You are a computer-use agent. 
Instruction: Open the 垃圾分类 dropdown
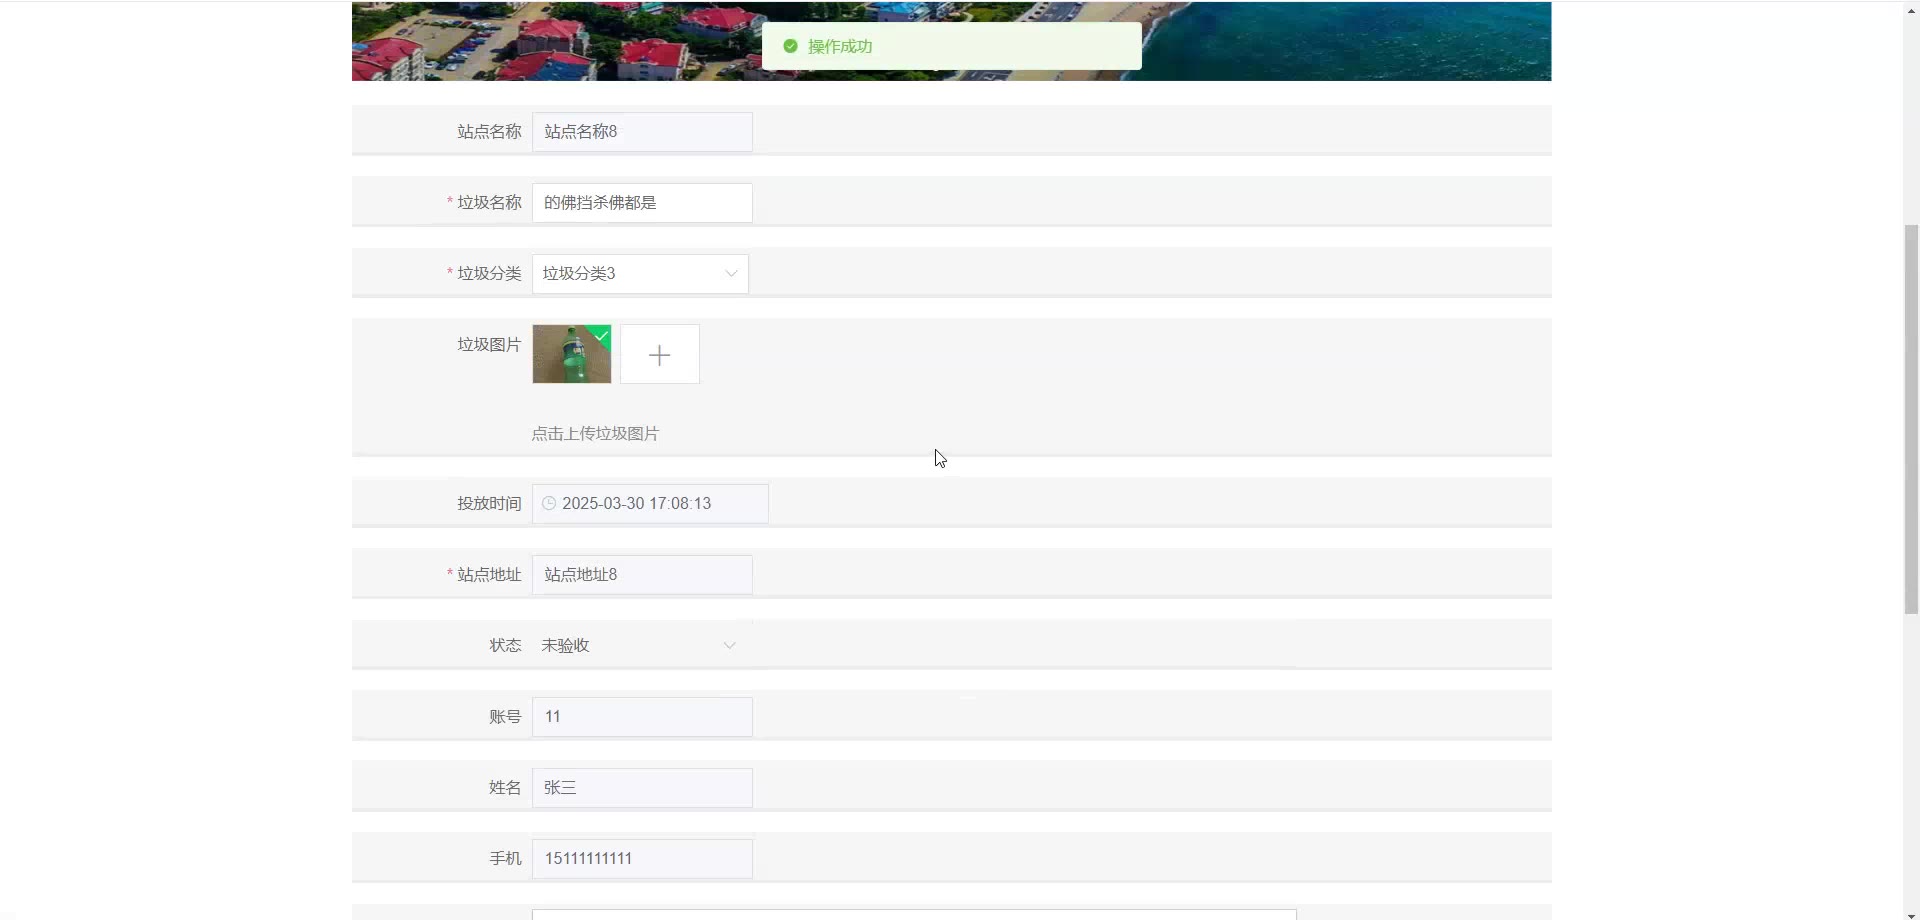tap(640, 274)
